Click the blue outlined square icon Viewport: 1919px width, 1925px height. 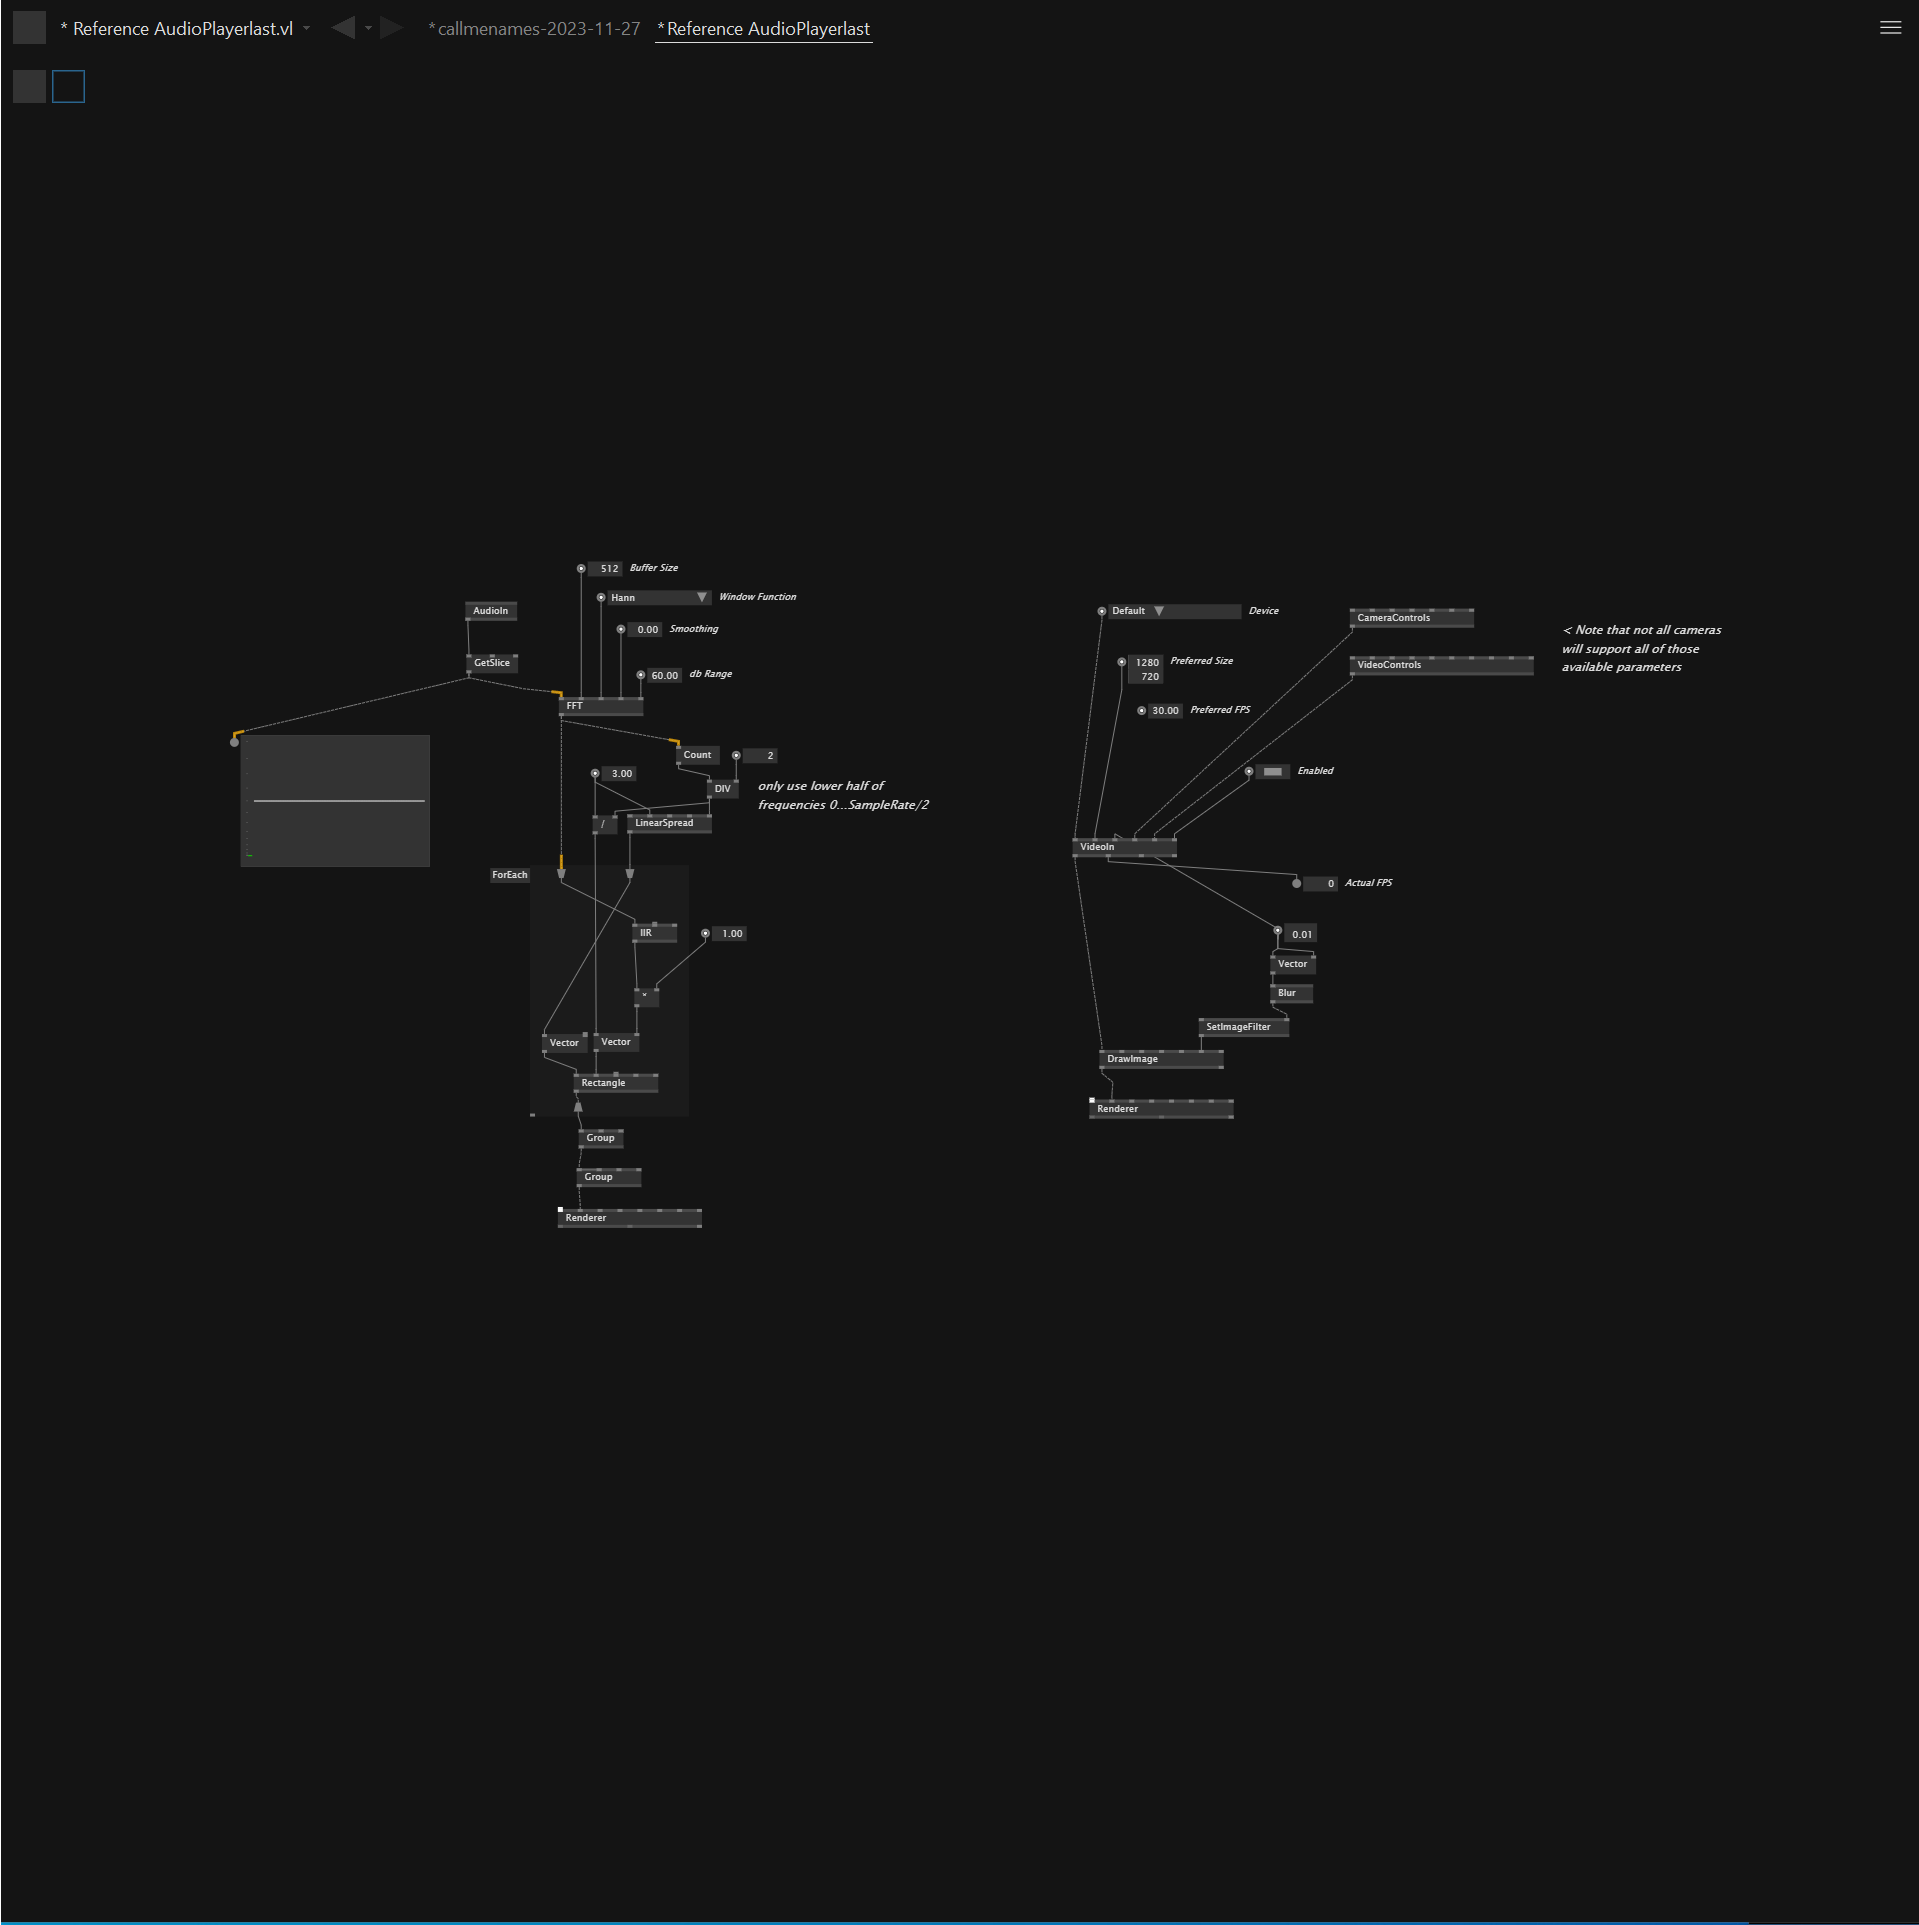tap(68, 87)
